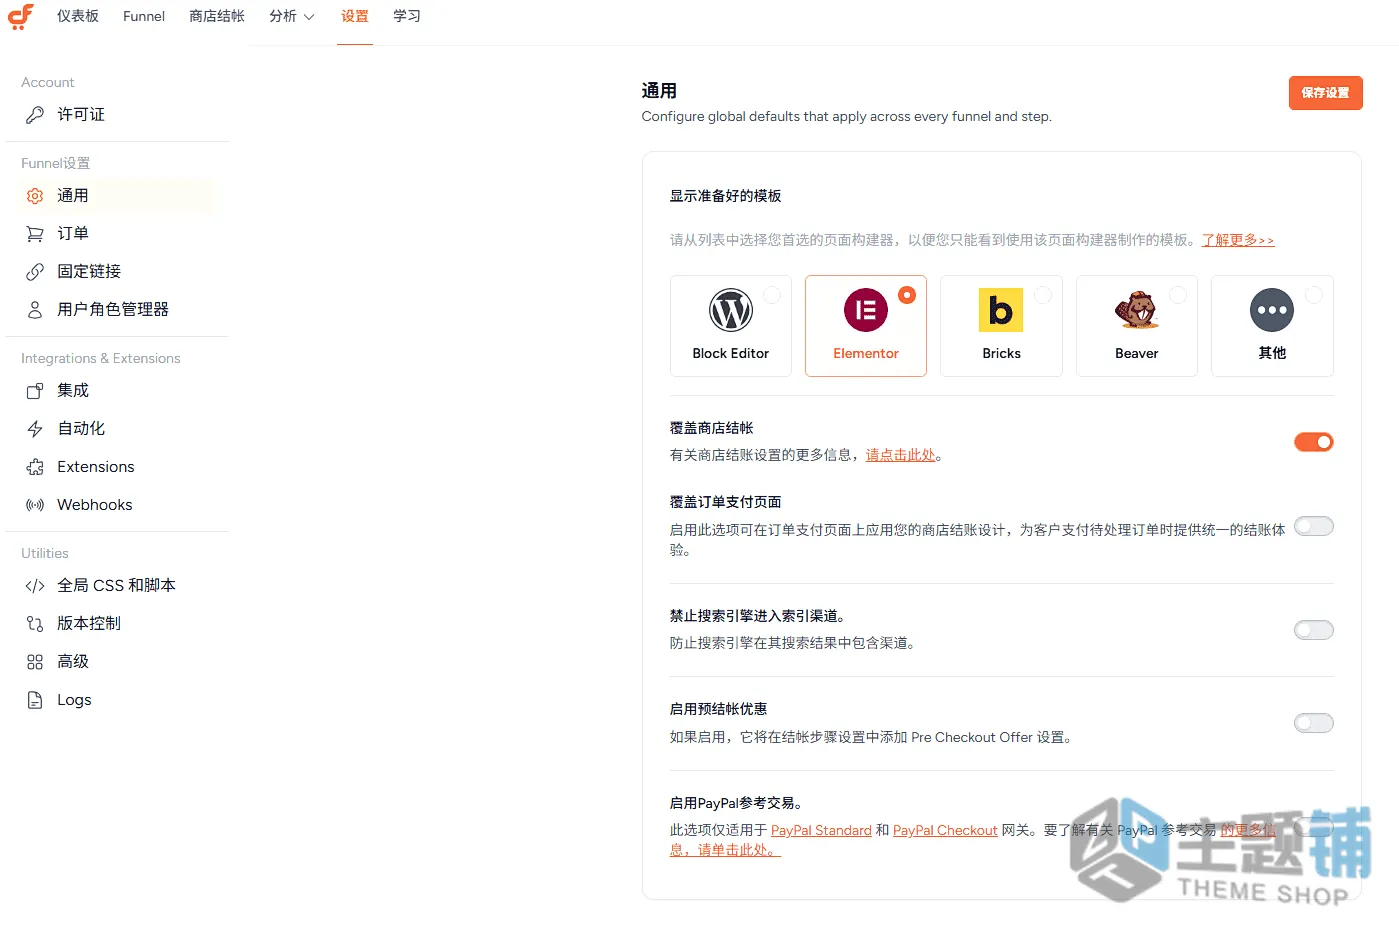Enable the 覆盖订单支付页面 toggle

(x=1314, y=526)
